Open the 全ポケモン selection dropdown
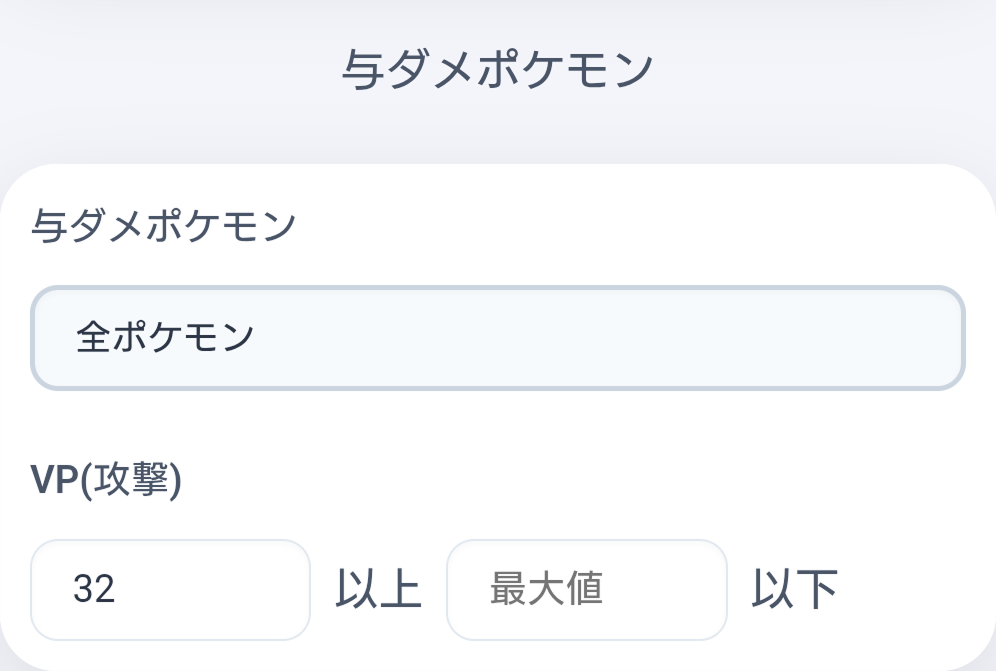 tap(497, 337)
